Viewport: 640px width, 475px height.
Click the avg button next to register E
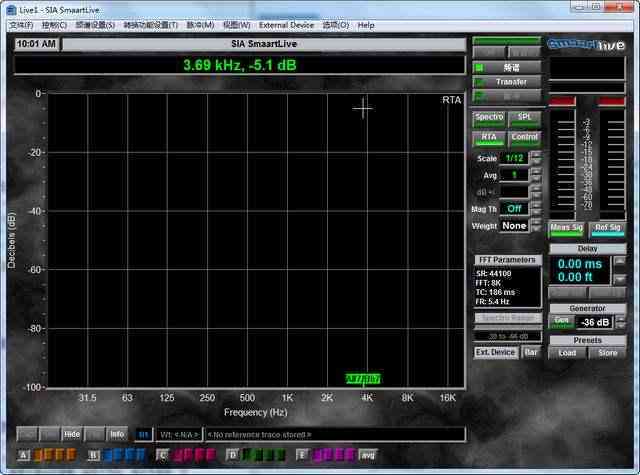tap(367, 455)
